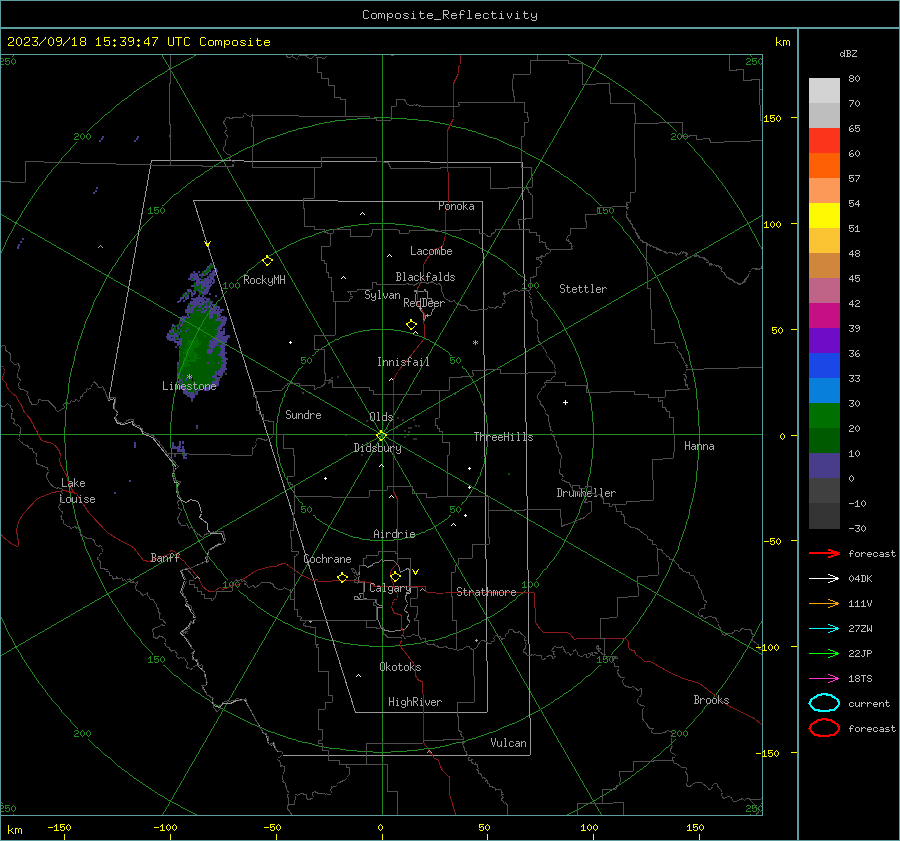This screenshot has height=841, width=900.
Task: Click the white asterisk marker near Limestone
Action: click(x=189, y=377)
